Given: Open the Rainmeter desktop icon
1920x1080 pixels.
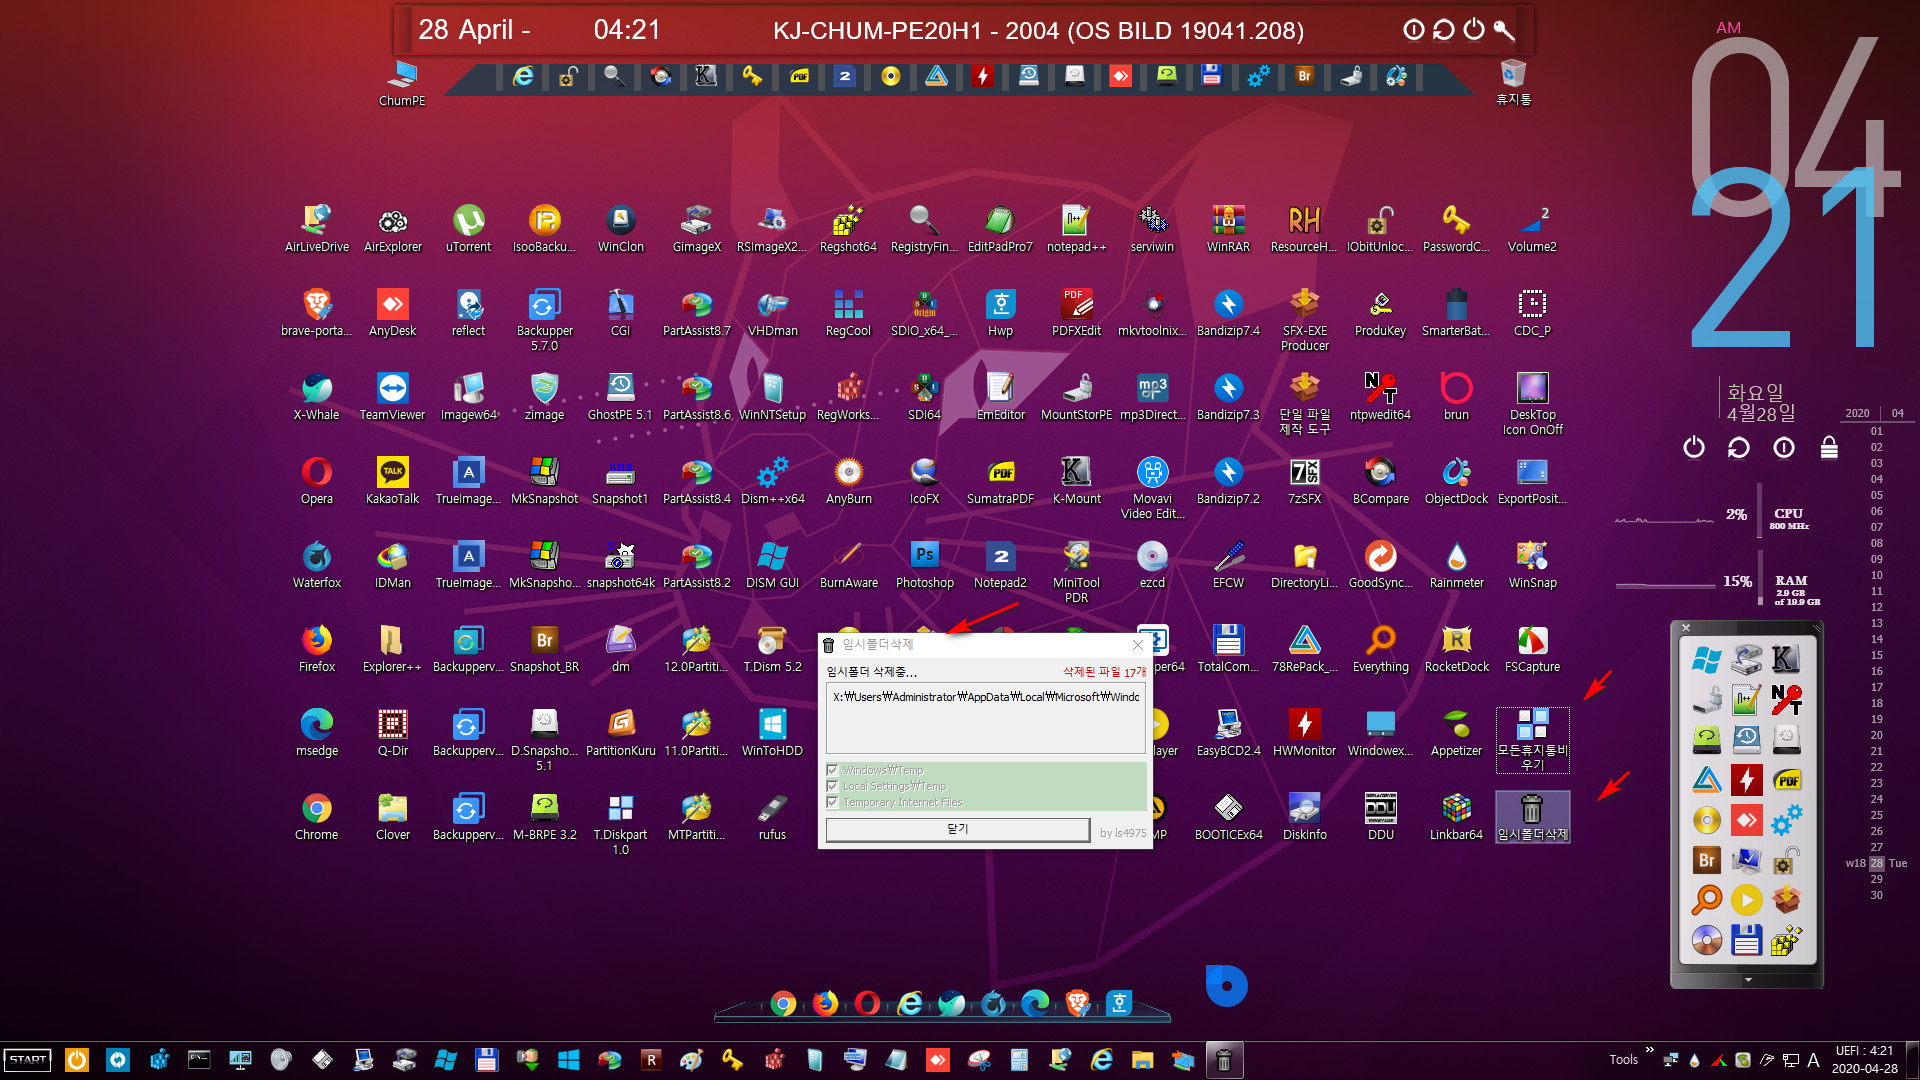Looking at the screenshot, I should [1456, 565].
